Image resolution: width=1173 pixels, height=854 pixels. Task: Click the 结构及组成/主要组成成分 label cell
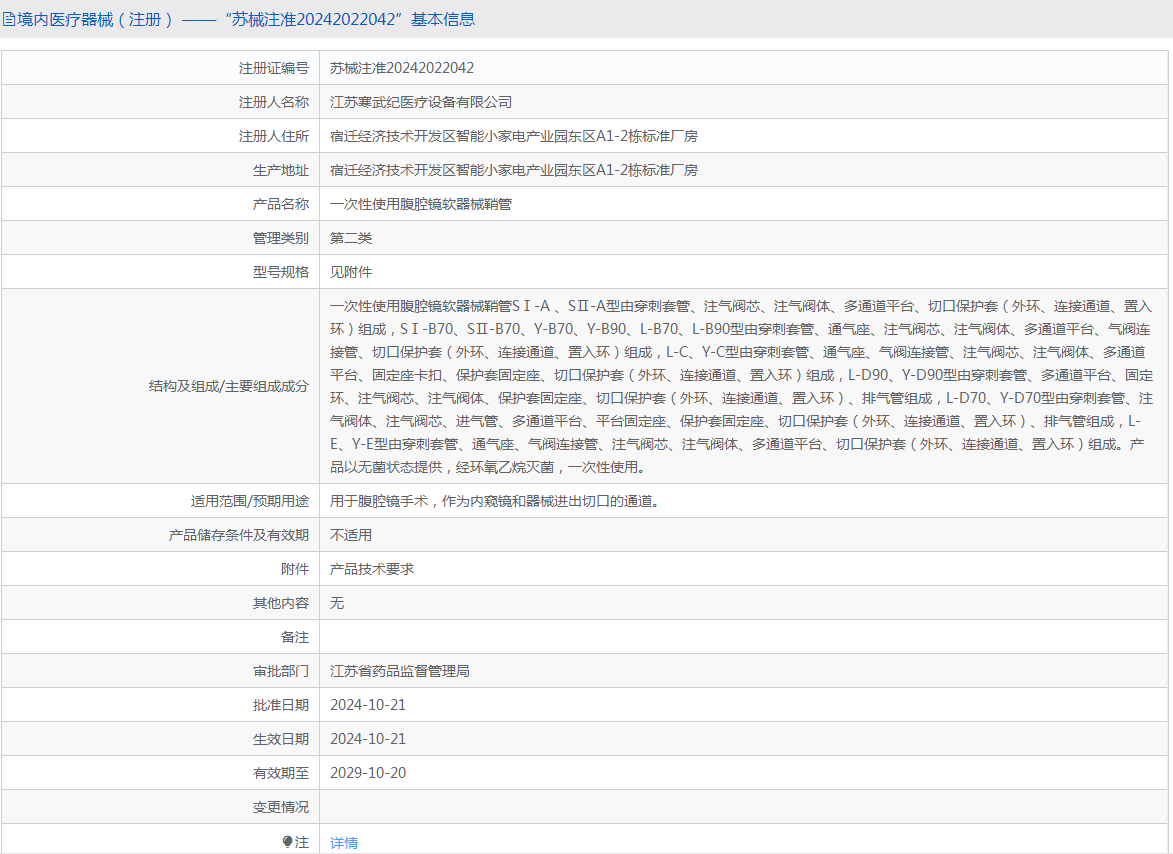(228, 386)
